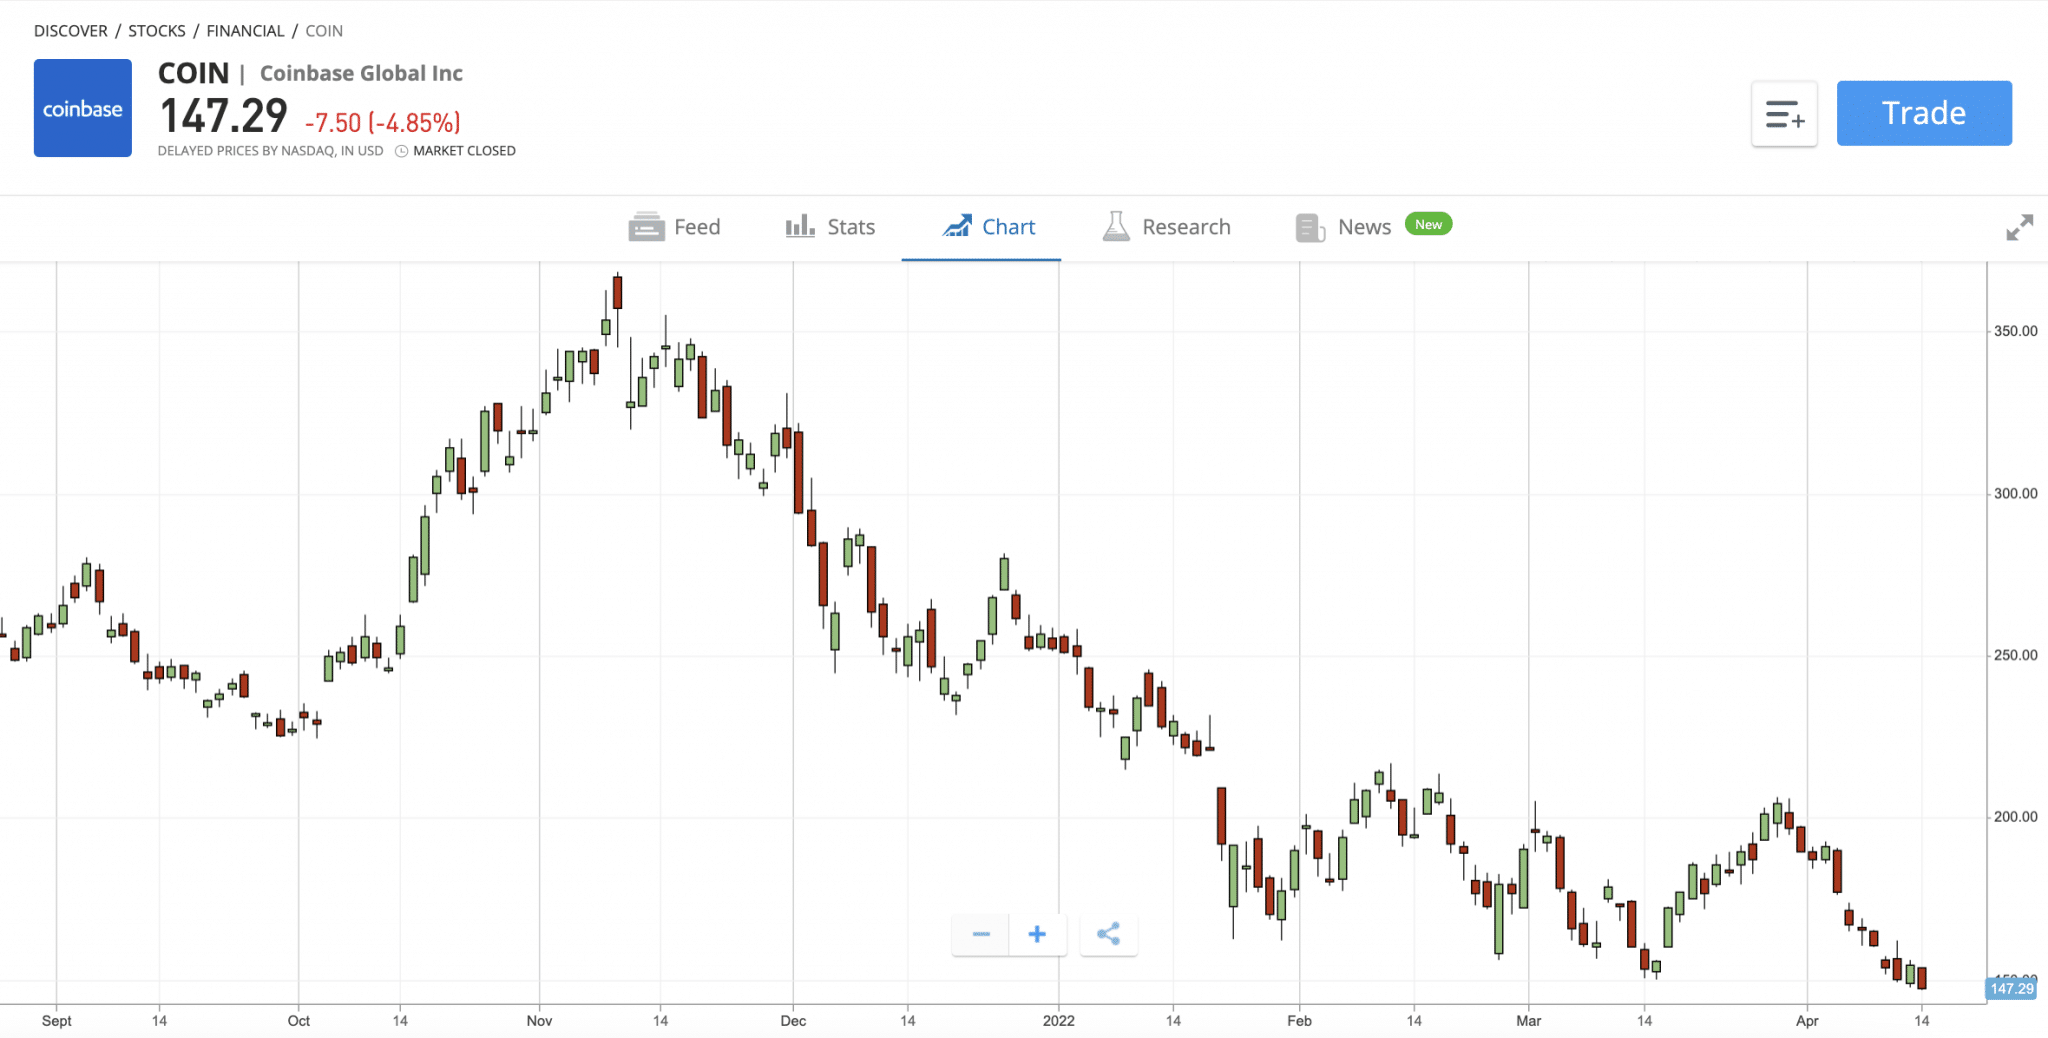Open the News tab

coord(1343,227)
